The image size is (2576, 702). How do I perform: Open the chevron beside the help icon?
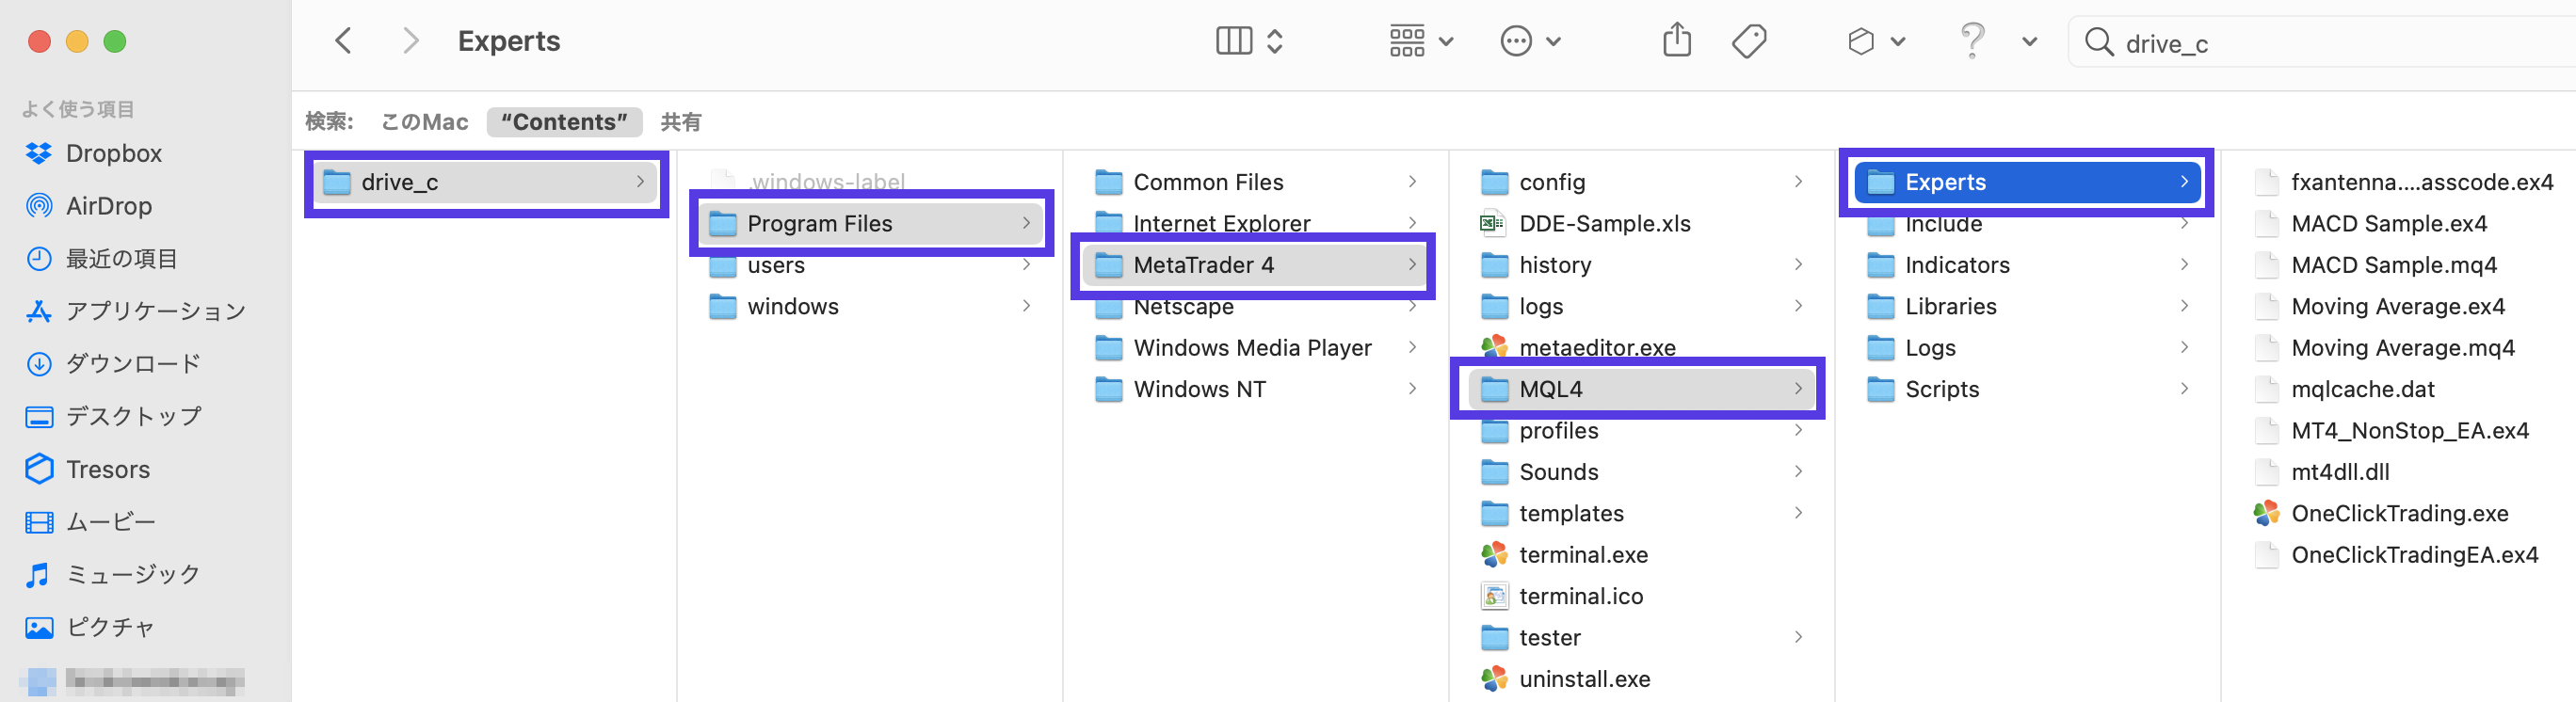[2029, 42]
